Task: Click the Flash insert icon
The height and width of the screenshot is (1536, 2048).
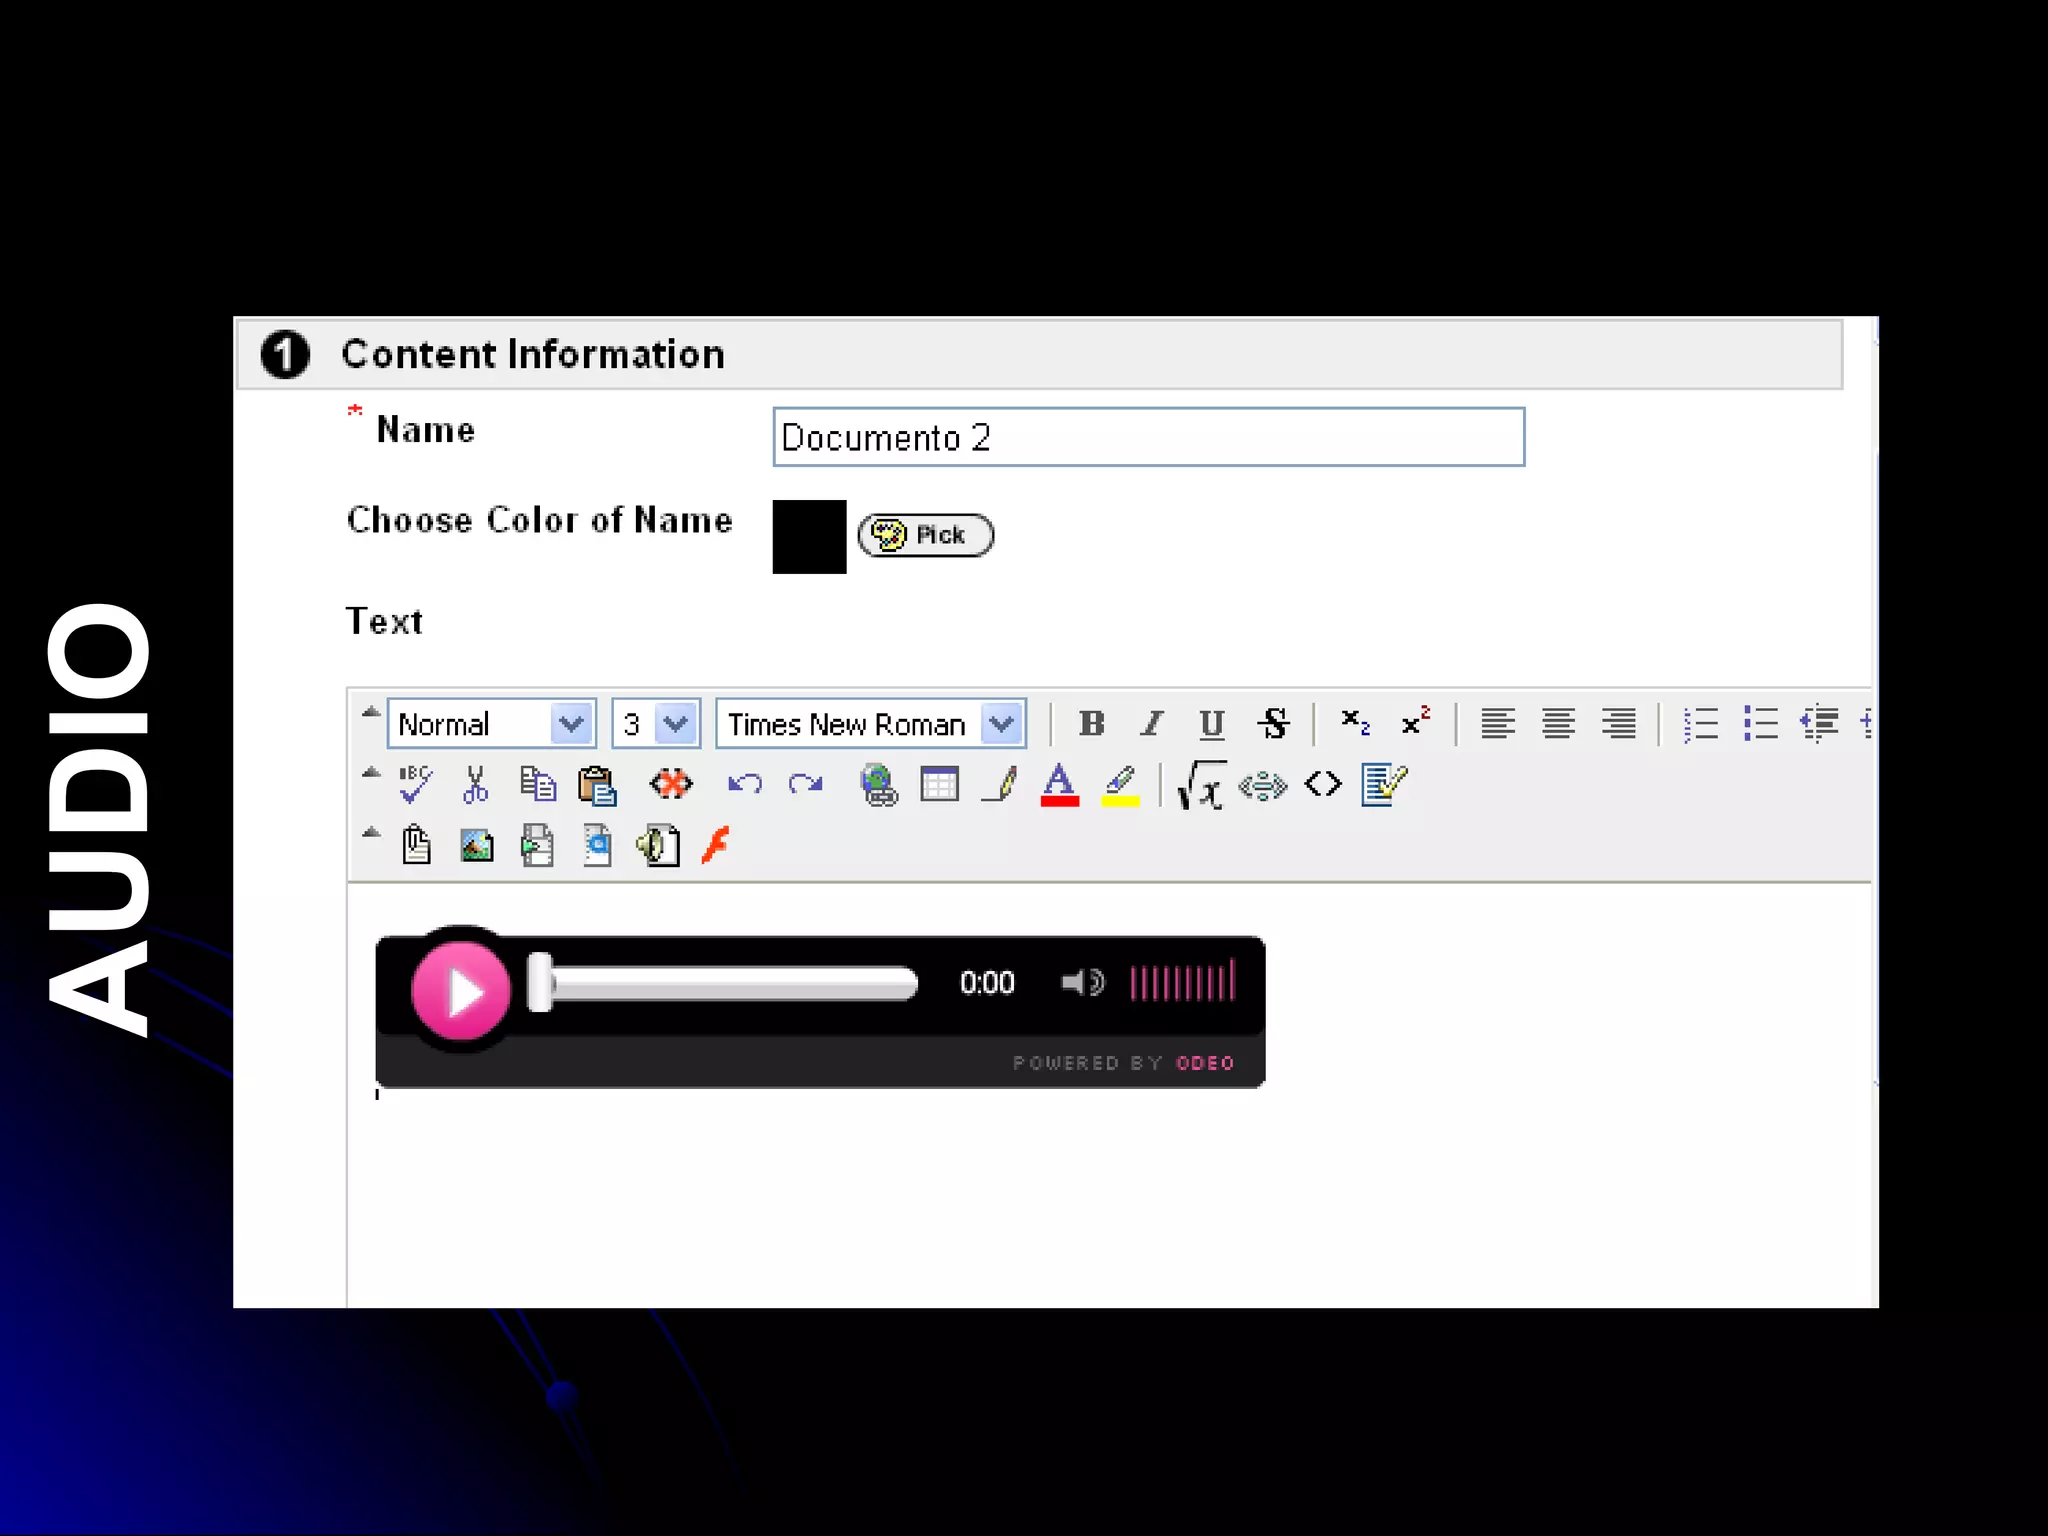Action: 716,846
